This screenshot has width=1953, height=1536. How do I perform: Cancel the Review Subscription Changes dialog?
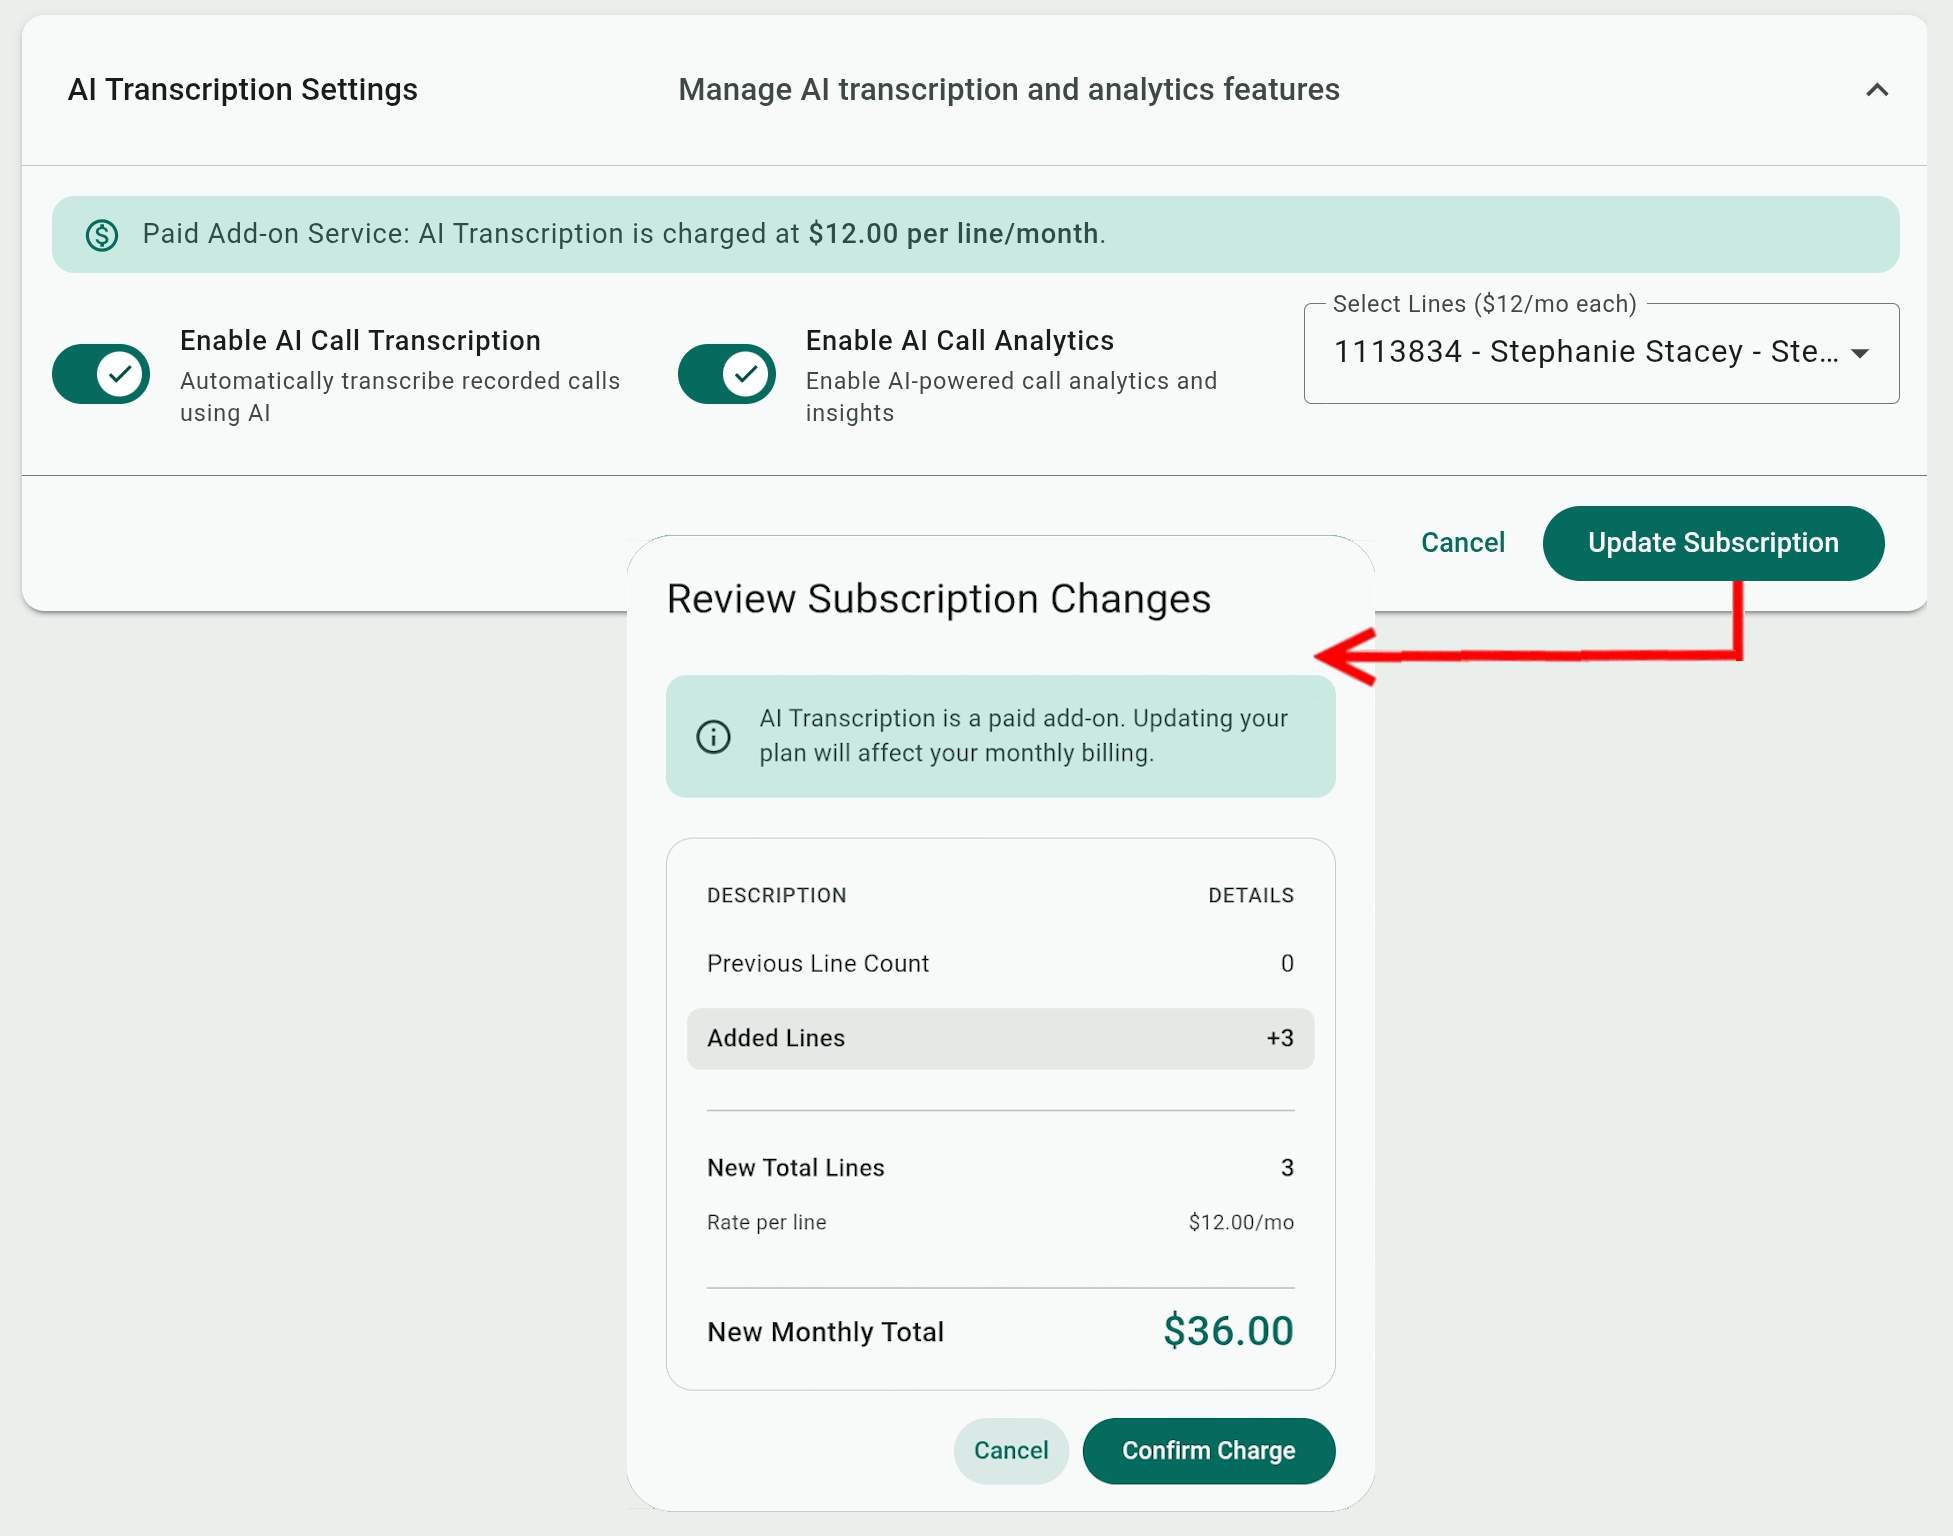[x=1010, y=1451]
